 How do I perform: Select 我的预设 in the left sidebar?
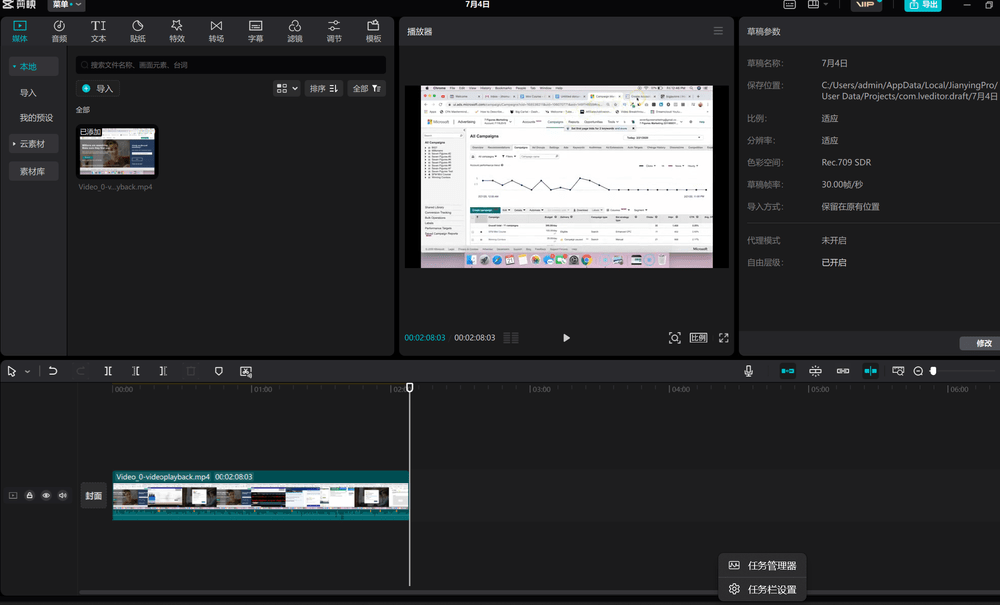pos(36,118)
